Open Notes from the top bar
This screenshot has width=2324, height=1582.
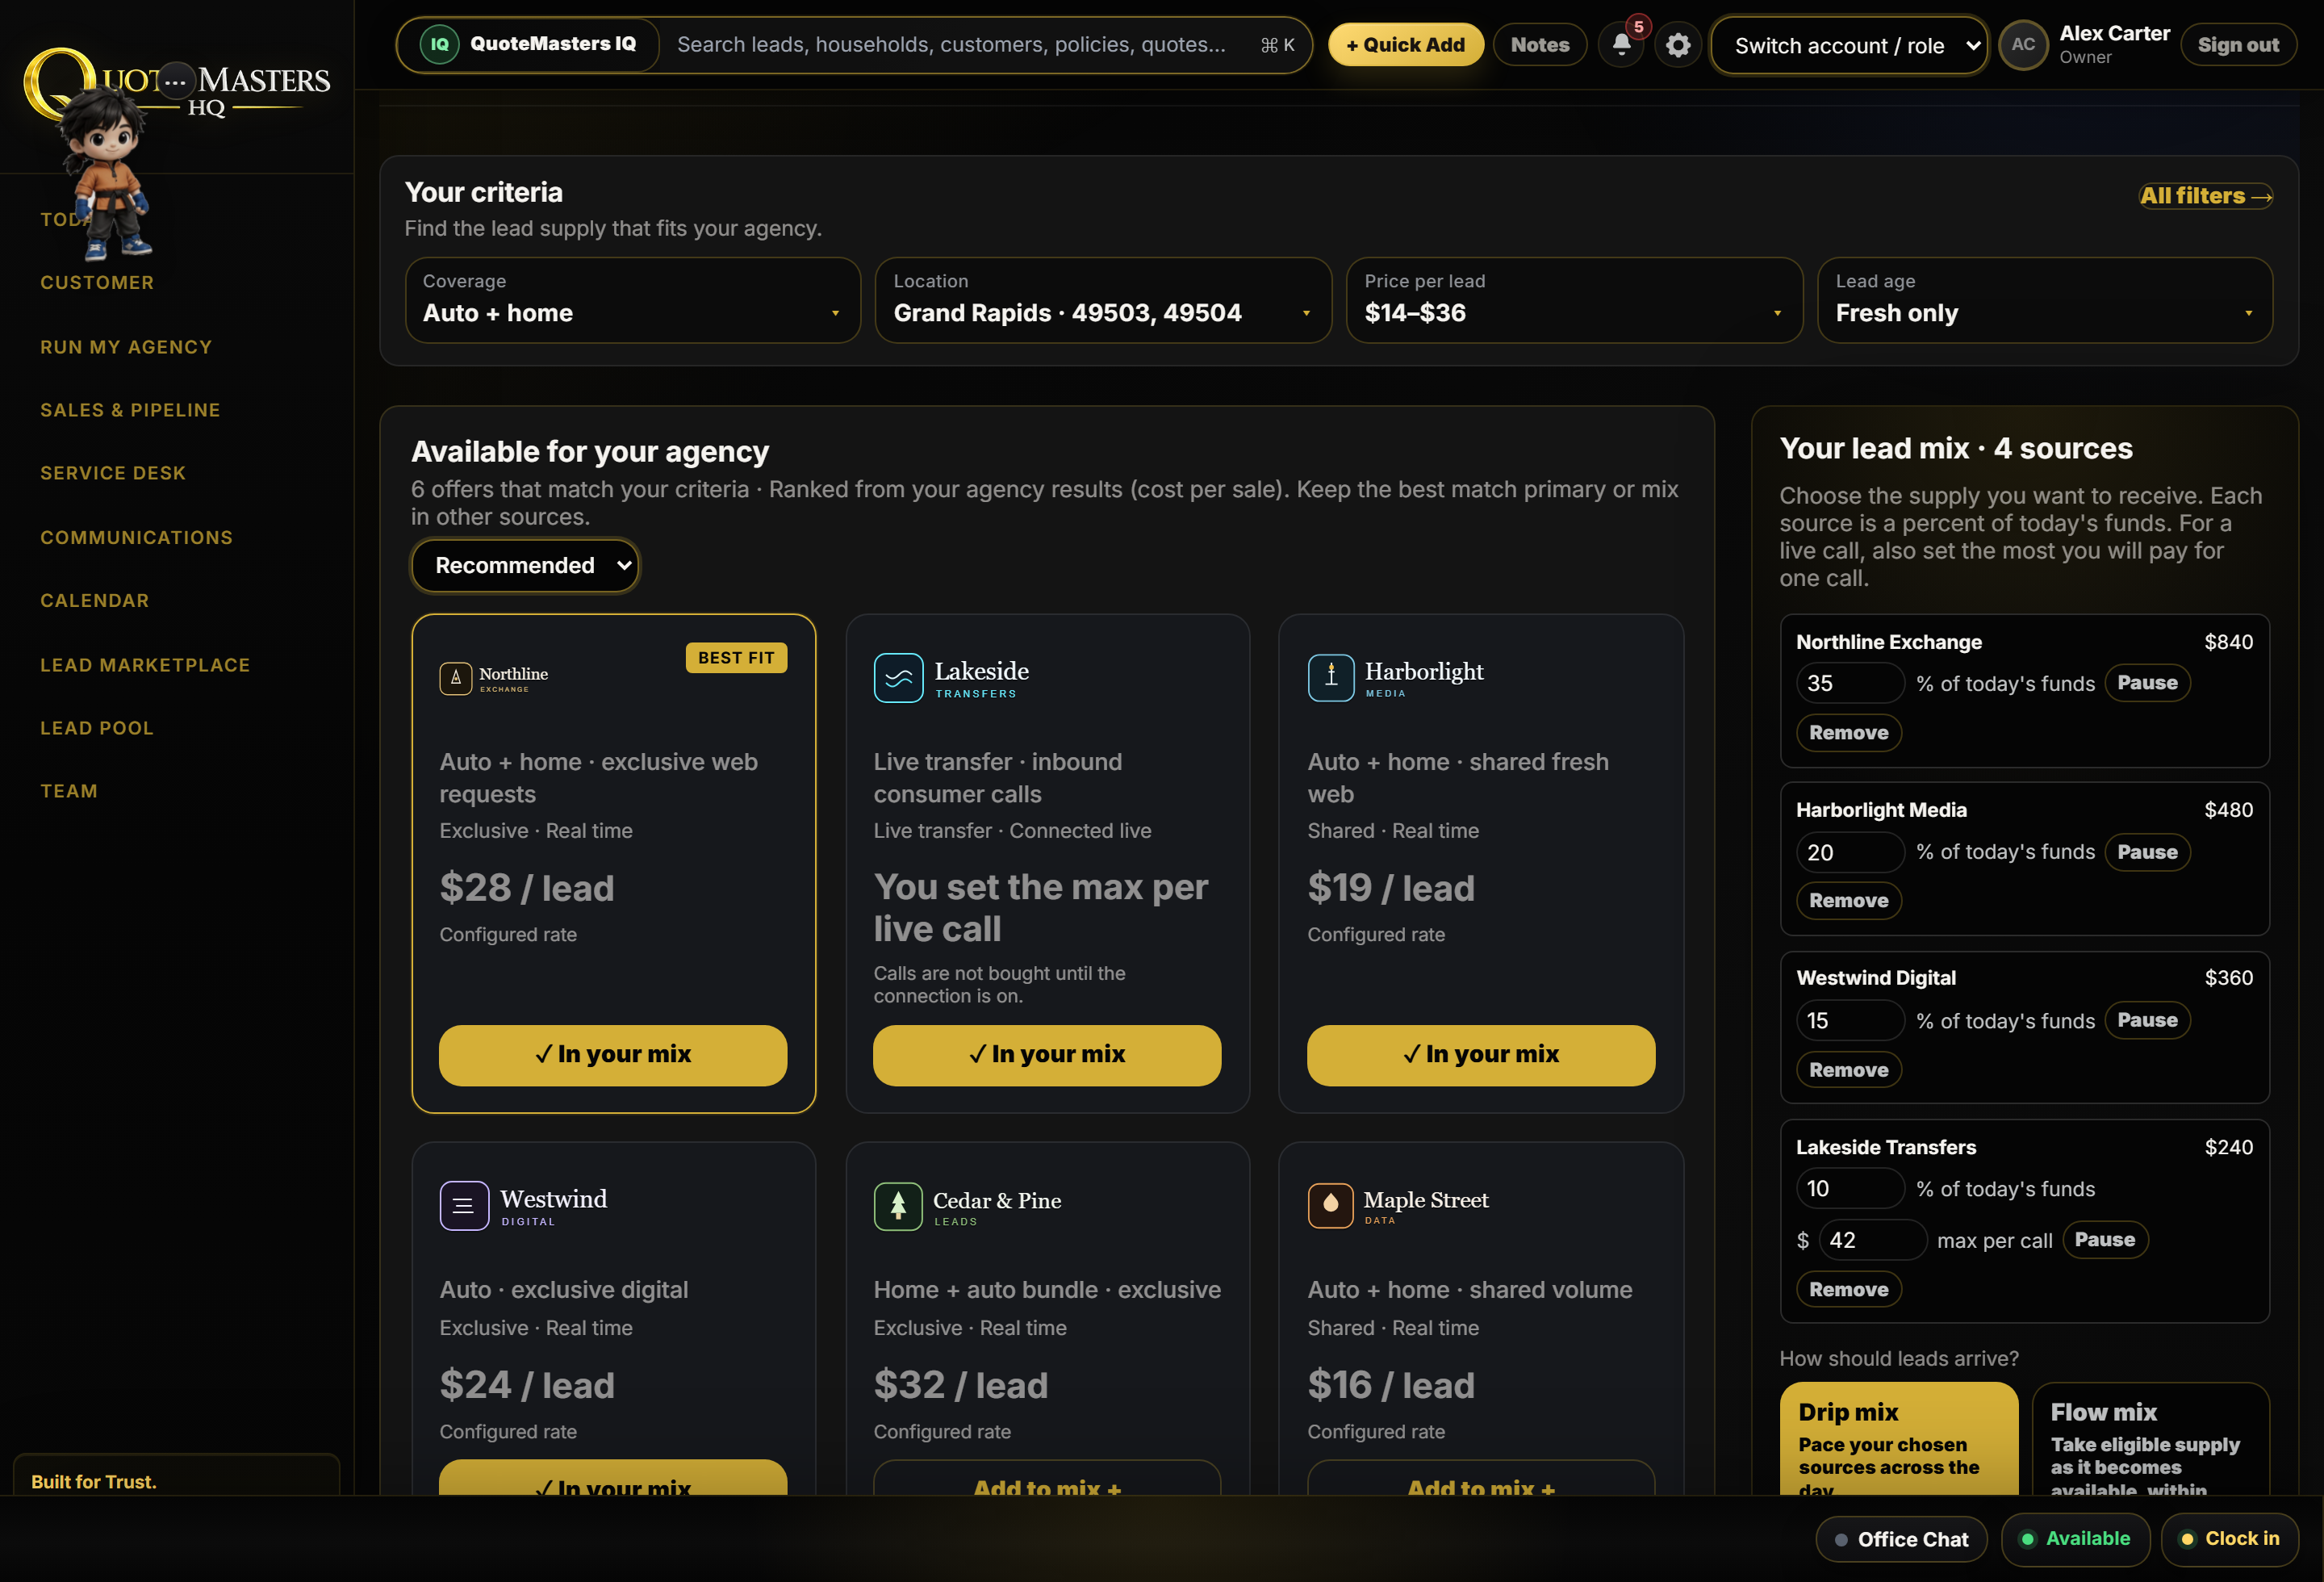tap(1539, 45)
